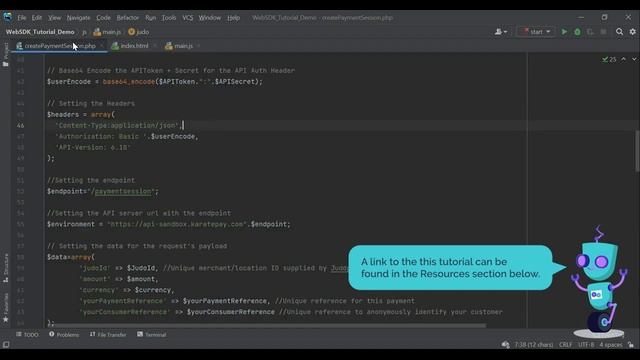Close the main.js editor tab
This screenshot has height=360, width=640.
[x=198, y=46]
